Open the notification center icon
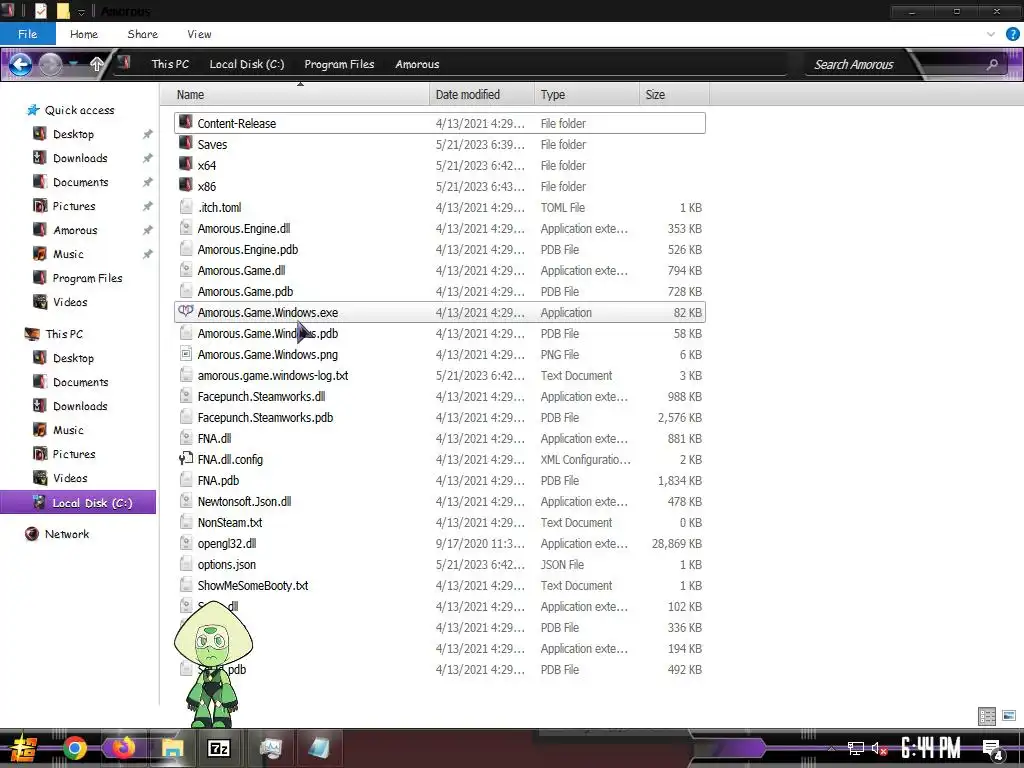This screenshot has height=768, width=1024. tap(992, 750)
